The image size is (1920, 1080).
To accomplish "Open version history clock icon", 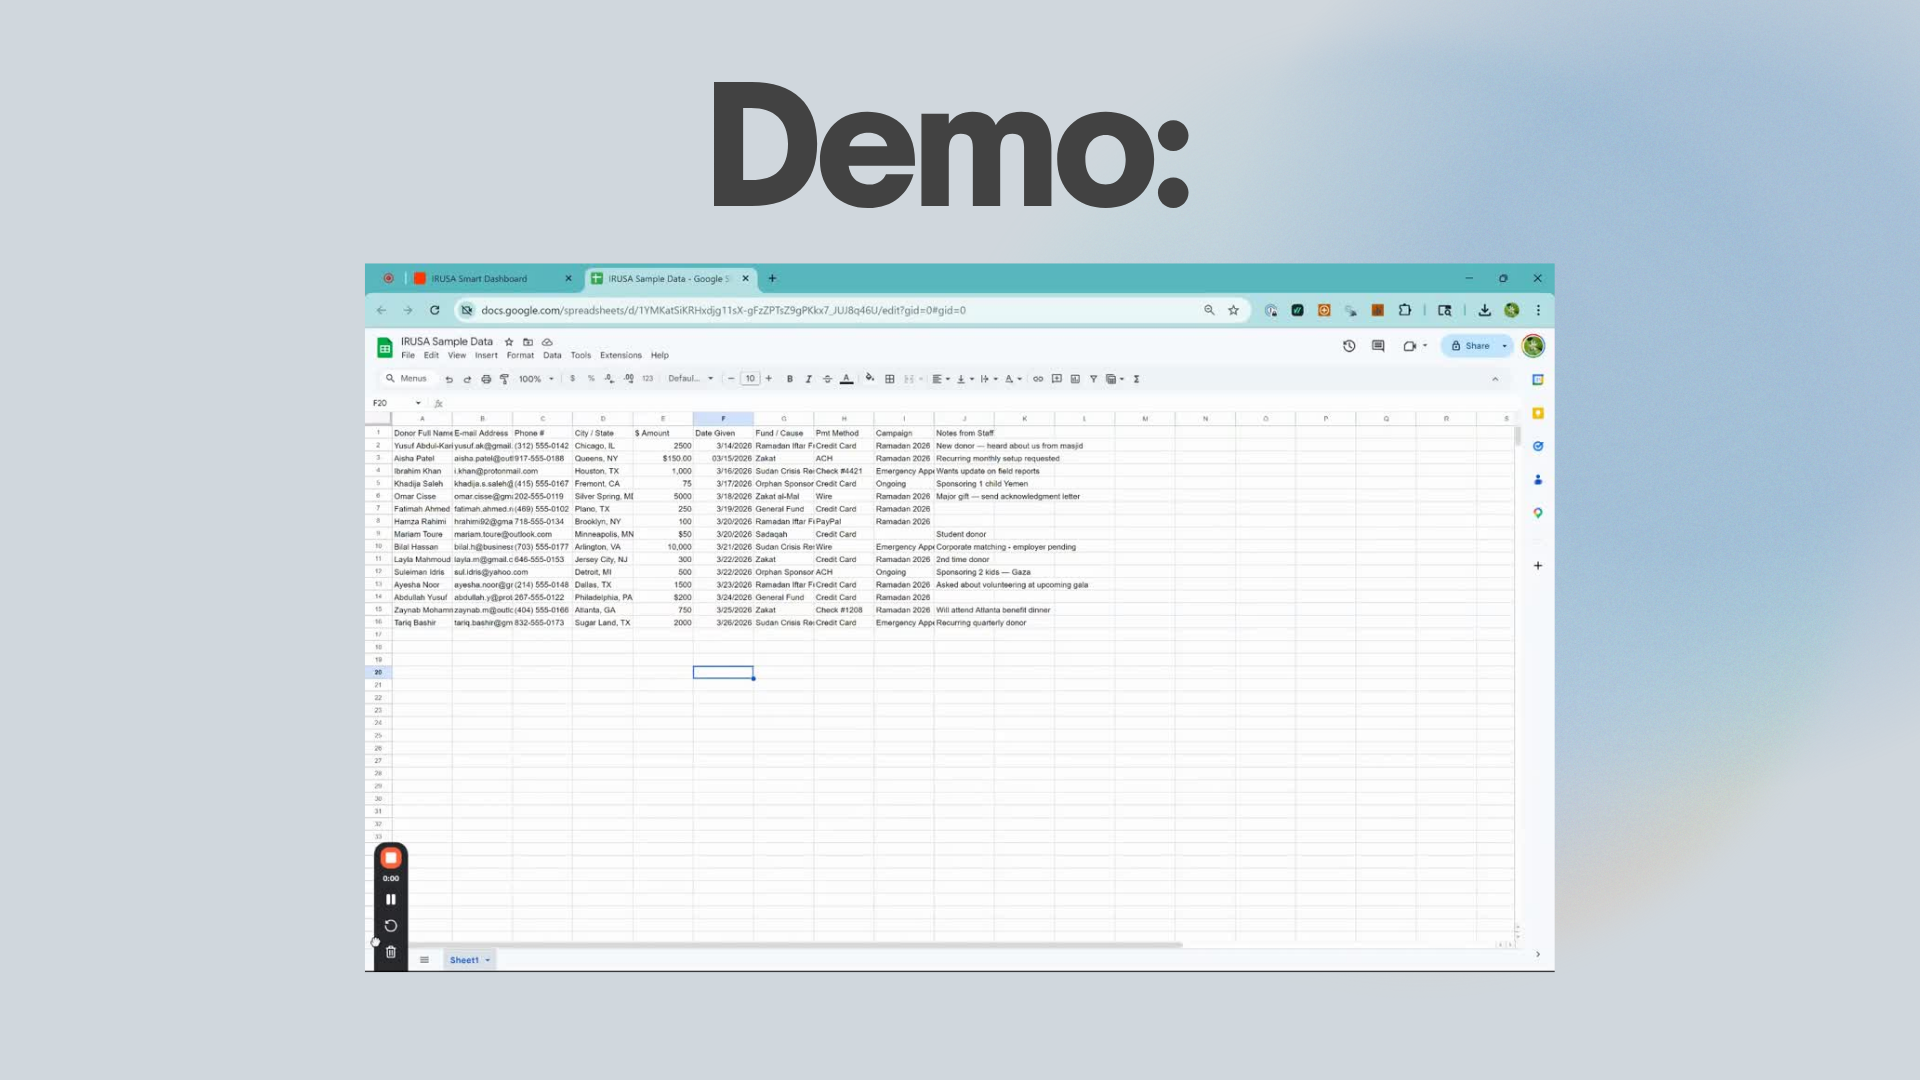I will point(1349,346).
